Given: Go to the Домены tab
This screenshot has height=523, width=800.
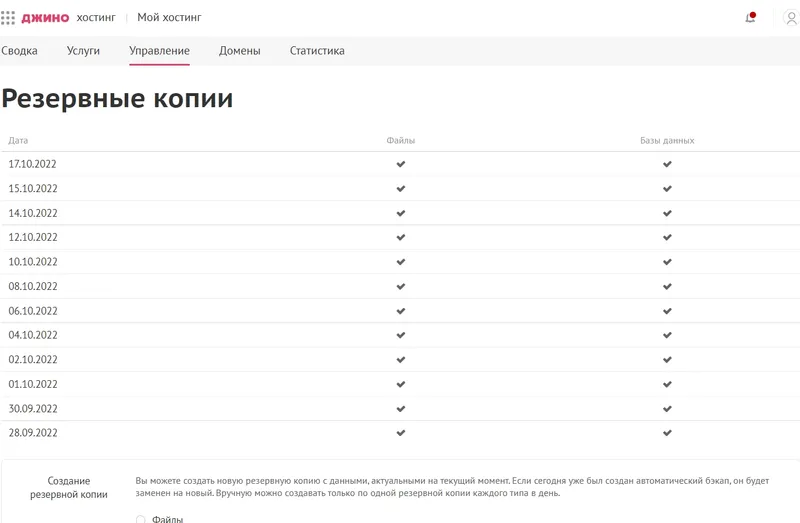Looking at the screenshot, I should tap(240, 51).
